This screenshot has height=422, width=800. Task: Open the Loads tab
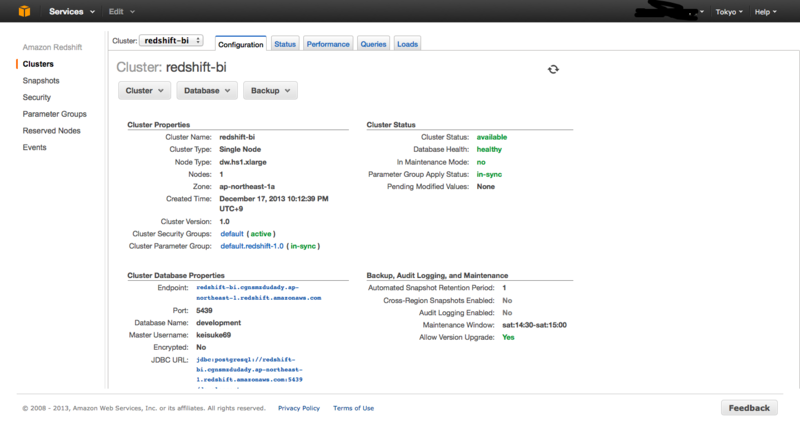coord(407,44)
